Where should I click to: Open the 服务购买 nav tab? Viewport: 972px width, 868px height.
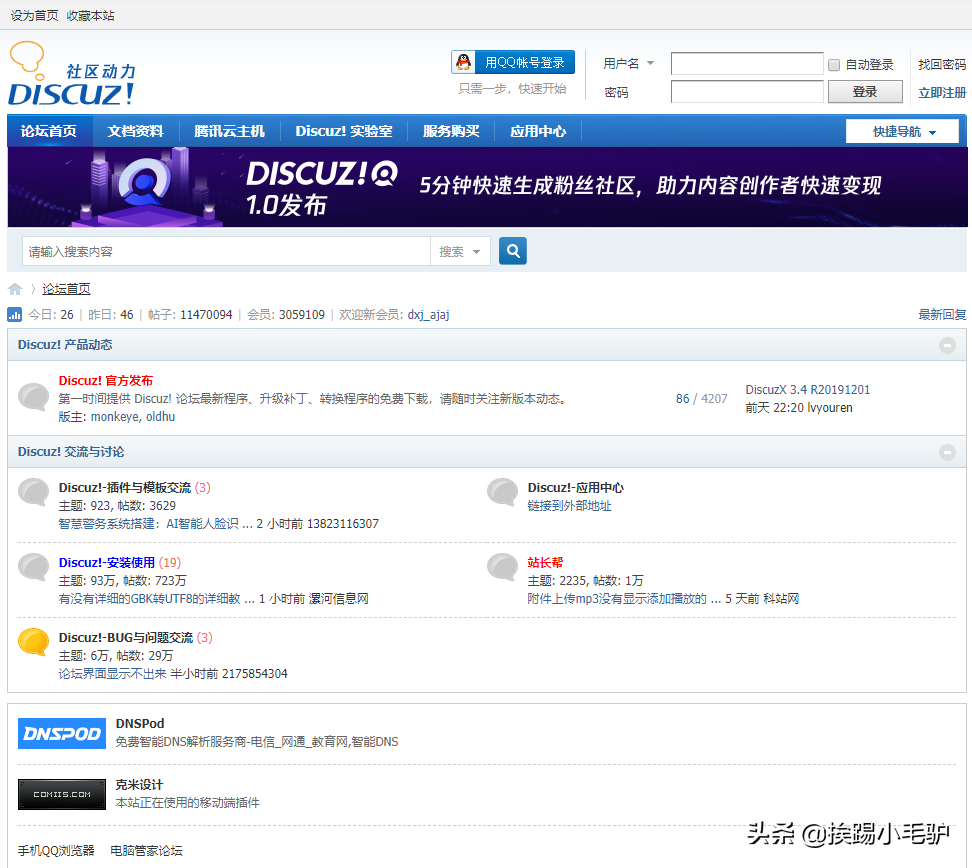coord(451,131)
